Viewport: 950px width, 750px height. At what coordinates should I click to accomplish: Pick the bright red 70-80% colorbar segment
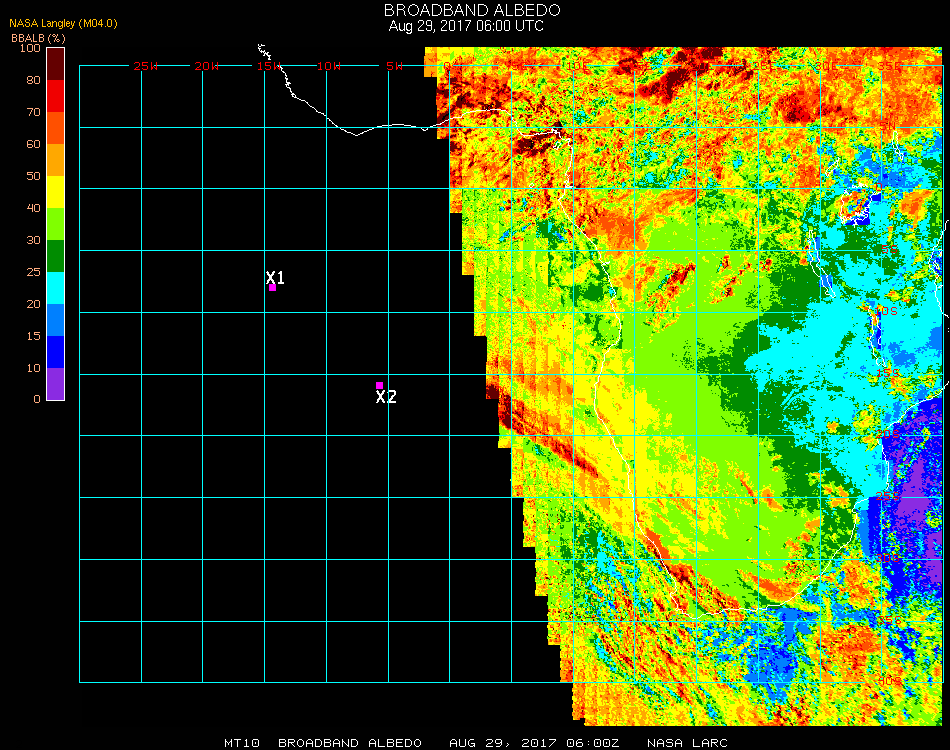tap(56, 95)
